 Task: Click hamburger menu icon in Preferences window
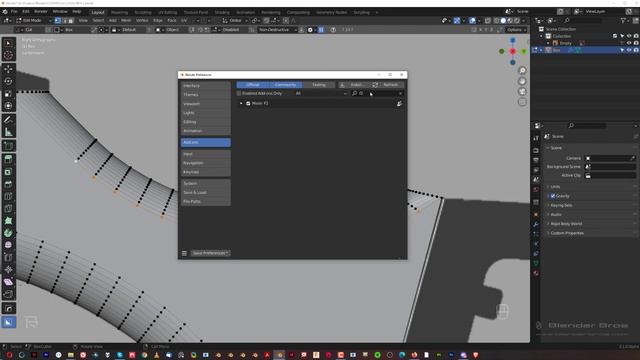[184, 253]
